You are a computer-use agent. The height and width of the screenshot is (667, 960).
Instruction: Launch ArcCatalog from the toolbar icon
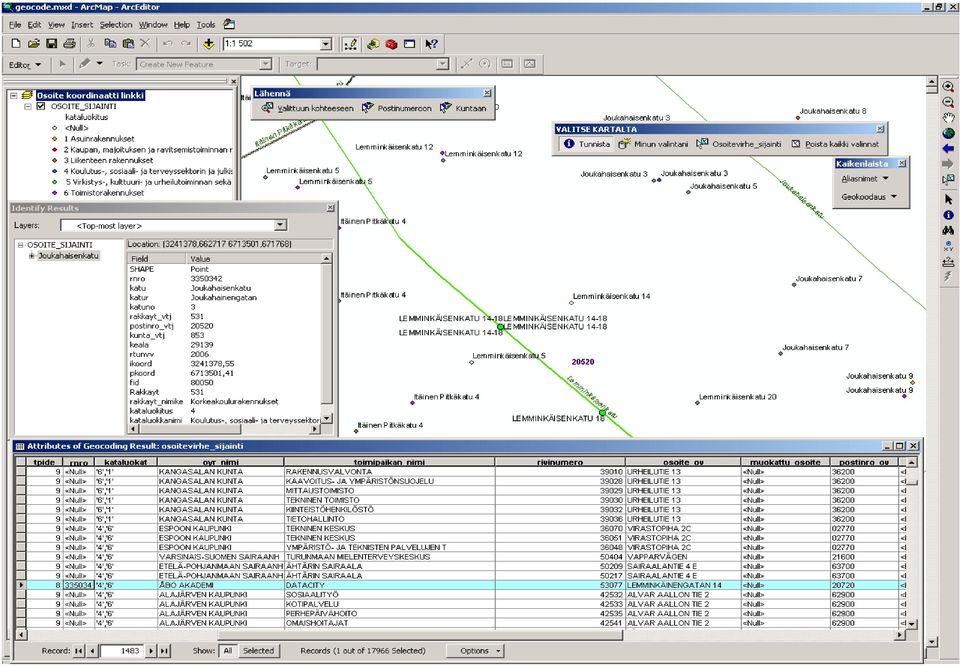[373, 44]
